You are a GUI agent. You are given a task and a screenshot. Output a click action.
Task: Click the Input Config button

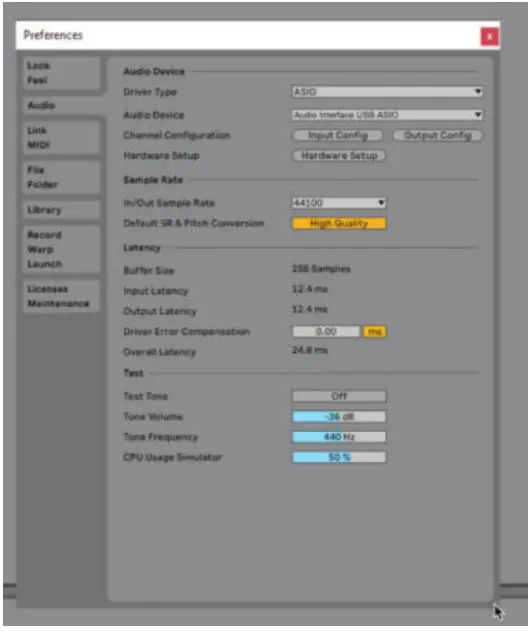[x=337, y=135]
